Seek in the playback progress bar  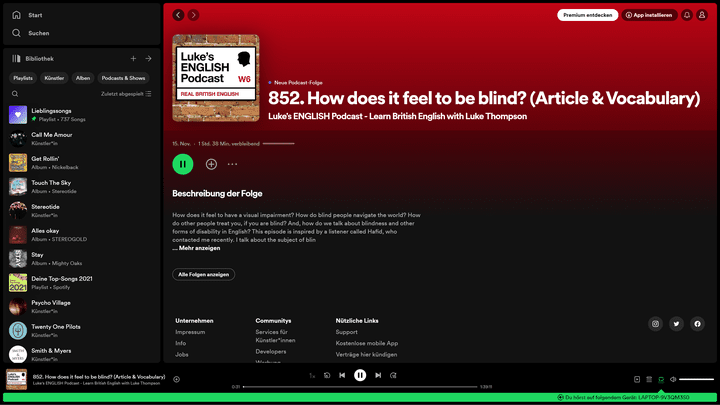tap(360, 387)
